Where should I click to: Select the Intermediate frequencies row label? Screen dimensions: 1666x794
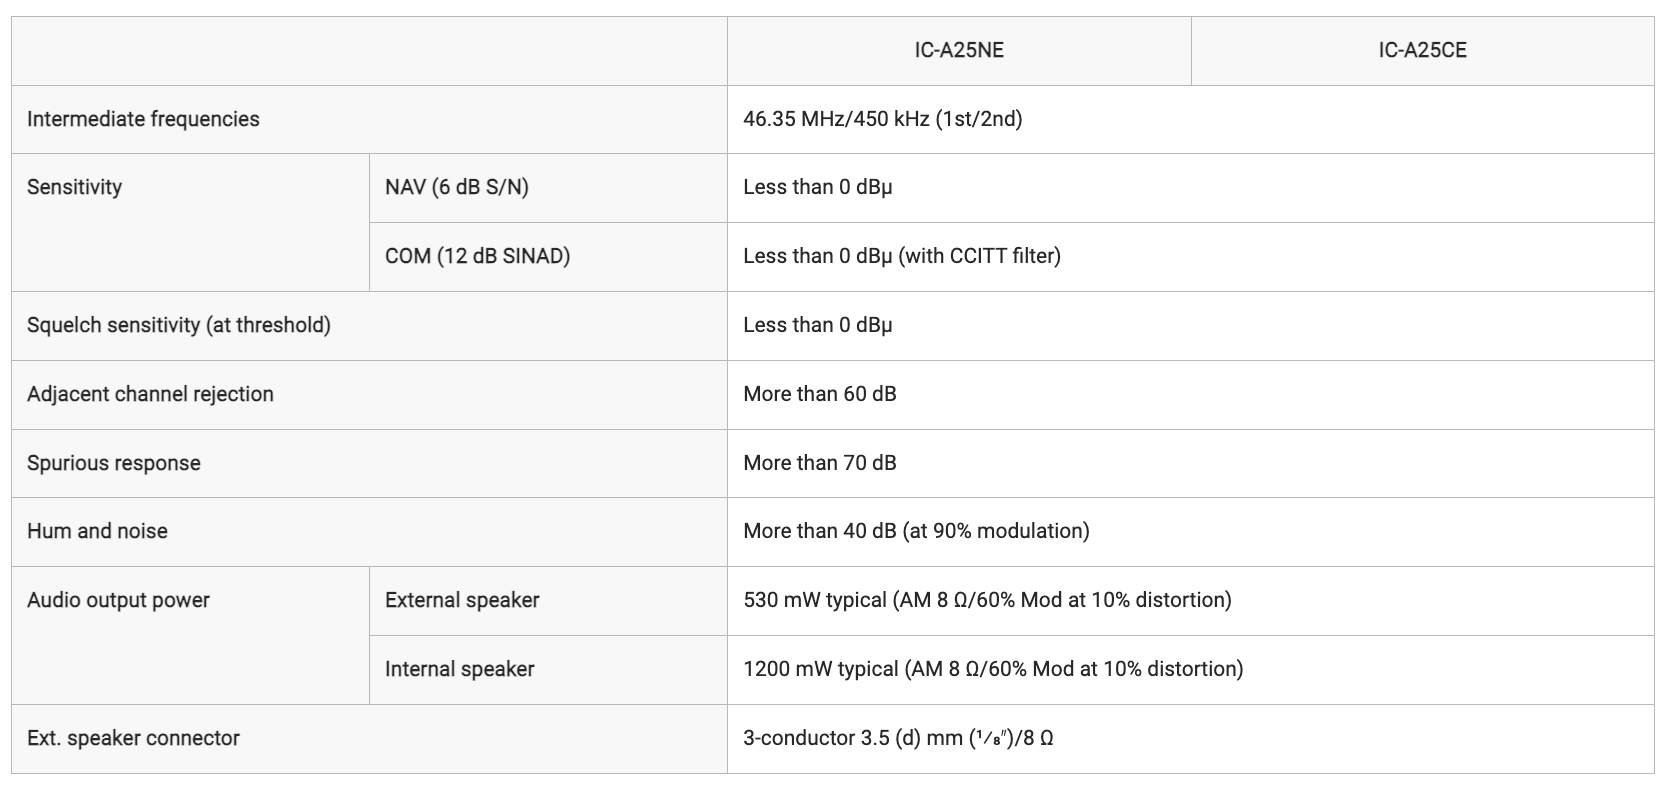click(143, 119)
